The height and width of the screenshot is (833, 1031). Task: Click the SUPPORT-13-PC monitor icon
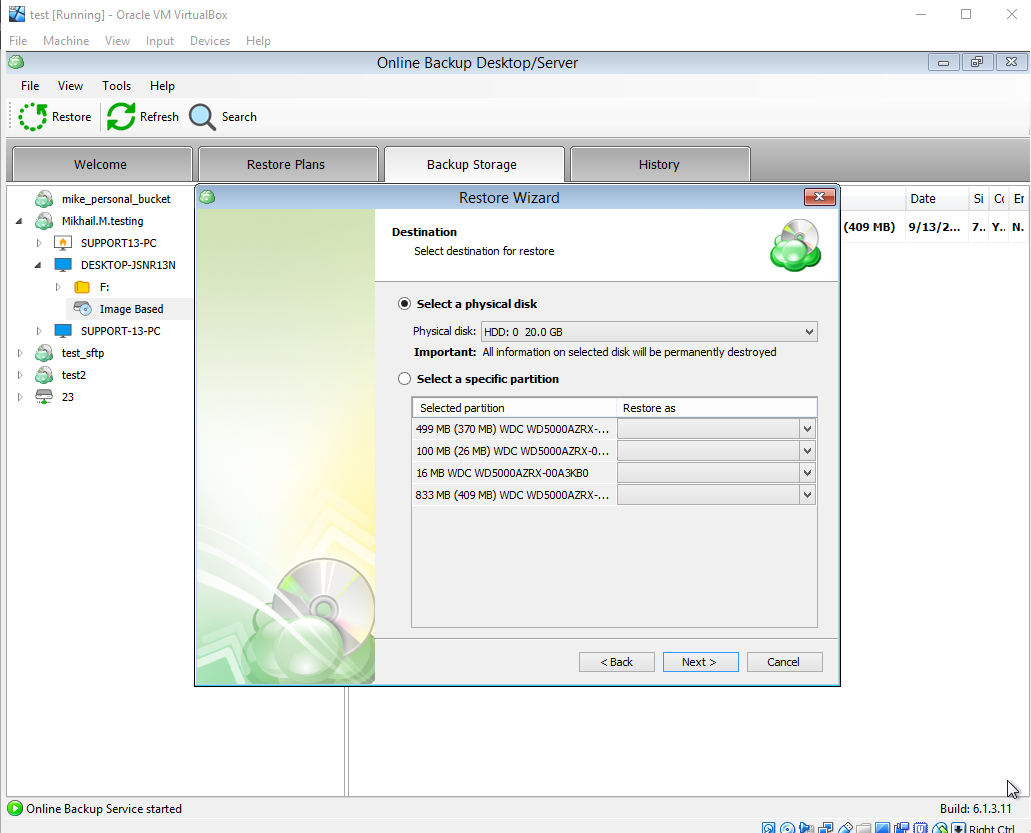63,331
